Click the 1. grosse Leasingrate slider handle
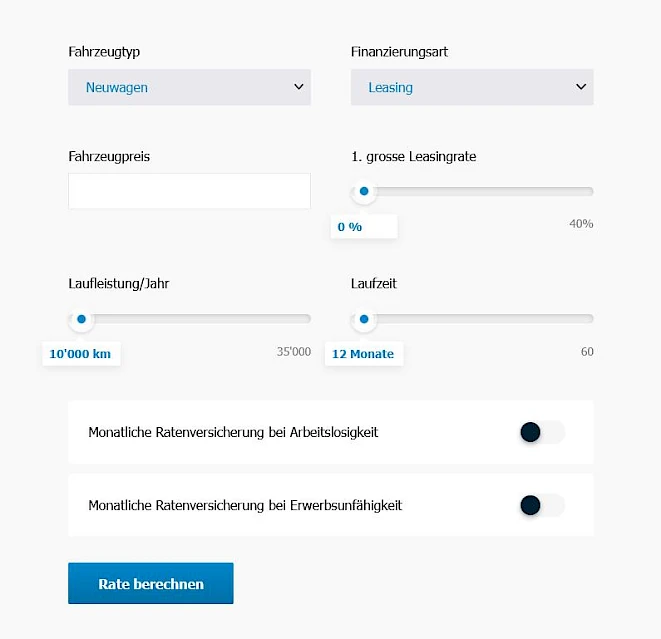Viewport: 661px width, 639px height. pos(364,191)
